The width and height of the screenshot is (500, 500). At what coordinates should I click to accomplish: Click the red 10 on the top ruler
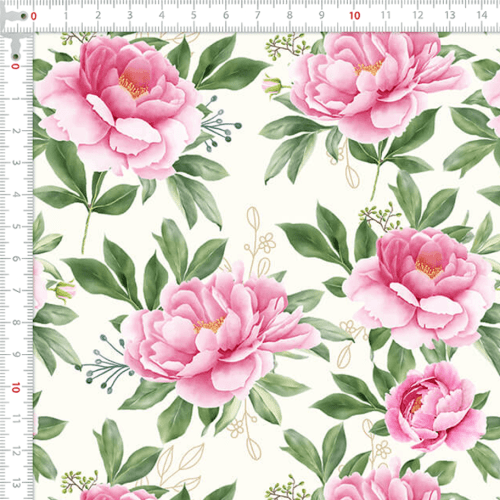tap(355, 15)
